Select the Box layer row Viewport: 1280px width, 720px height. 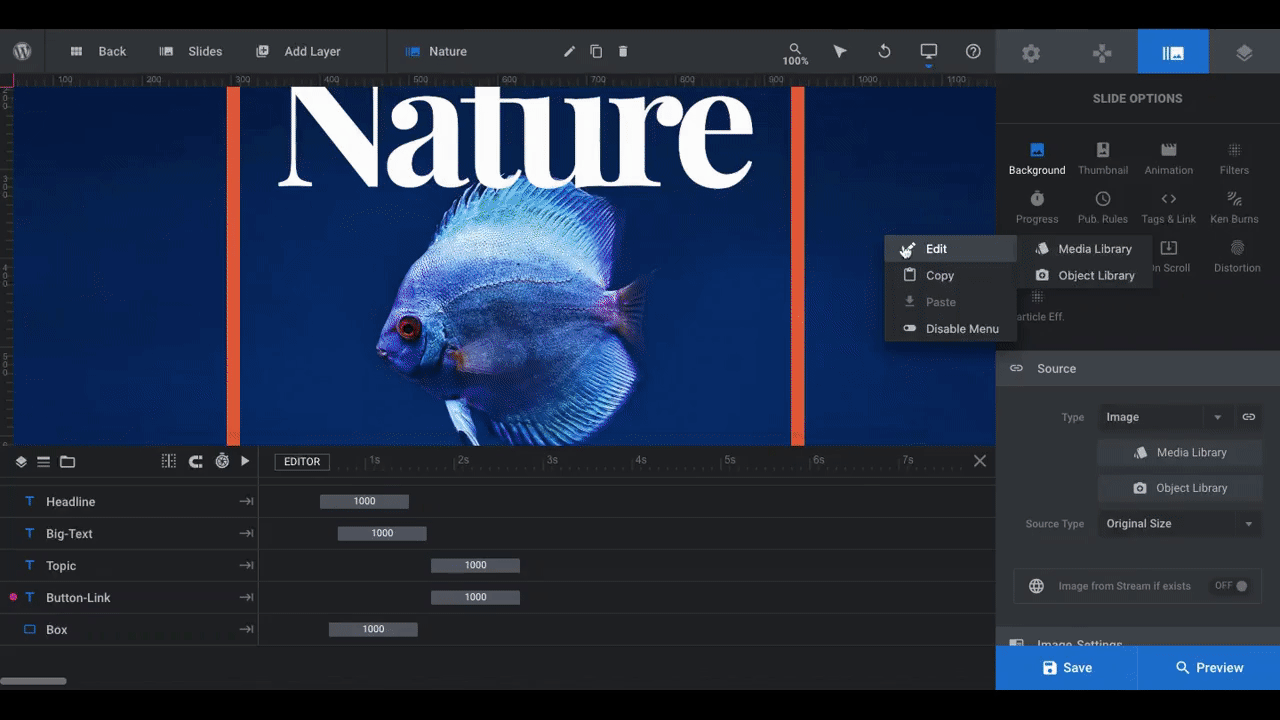pos(129,630)
